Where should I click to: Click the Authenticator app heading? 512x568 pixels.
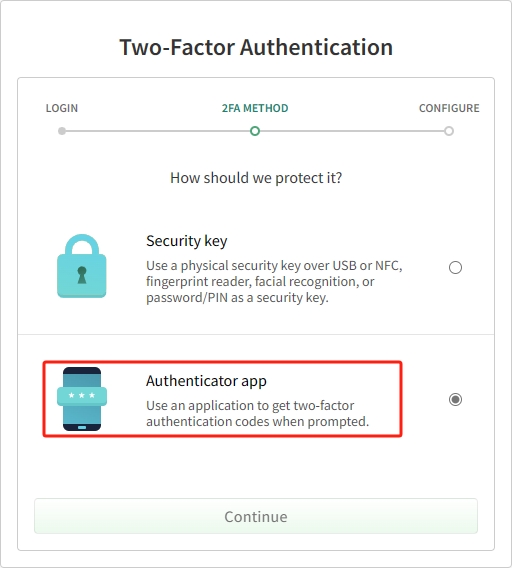[206, 381]
